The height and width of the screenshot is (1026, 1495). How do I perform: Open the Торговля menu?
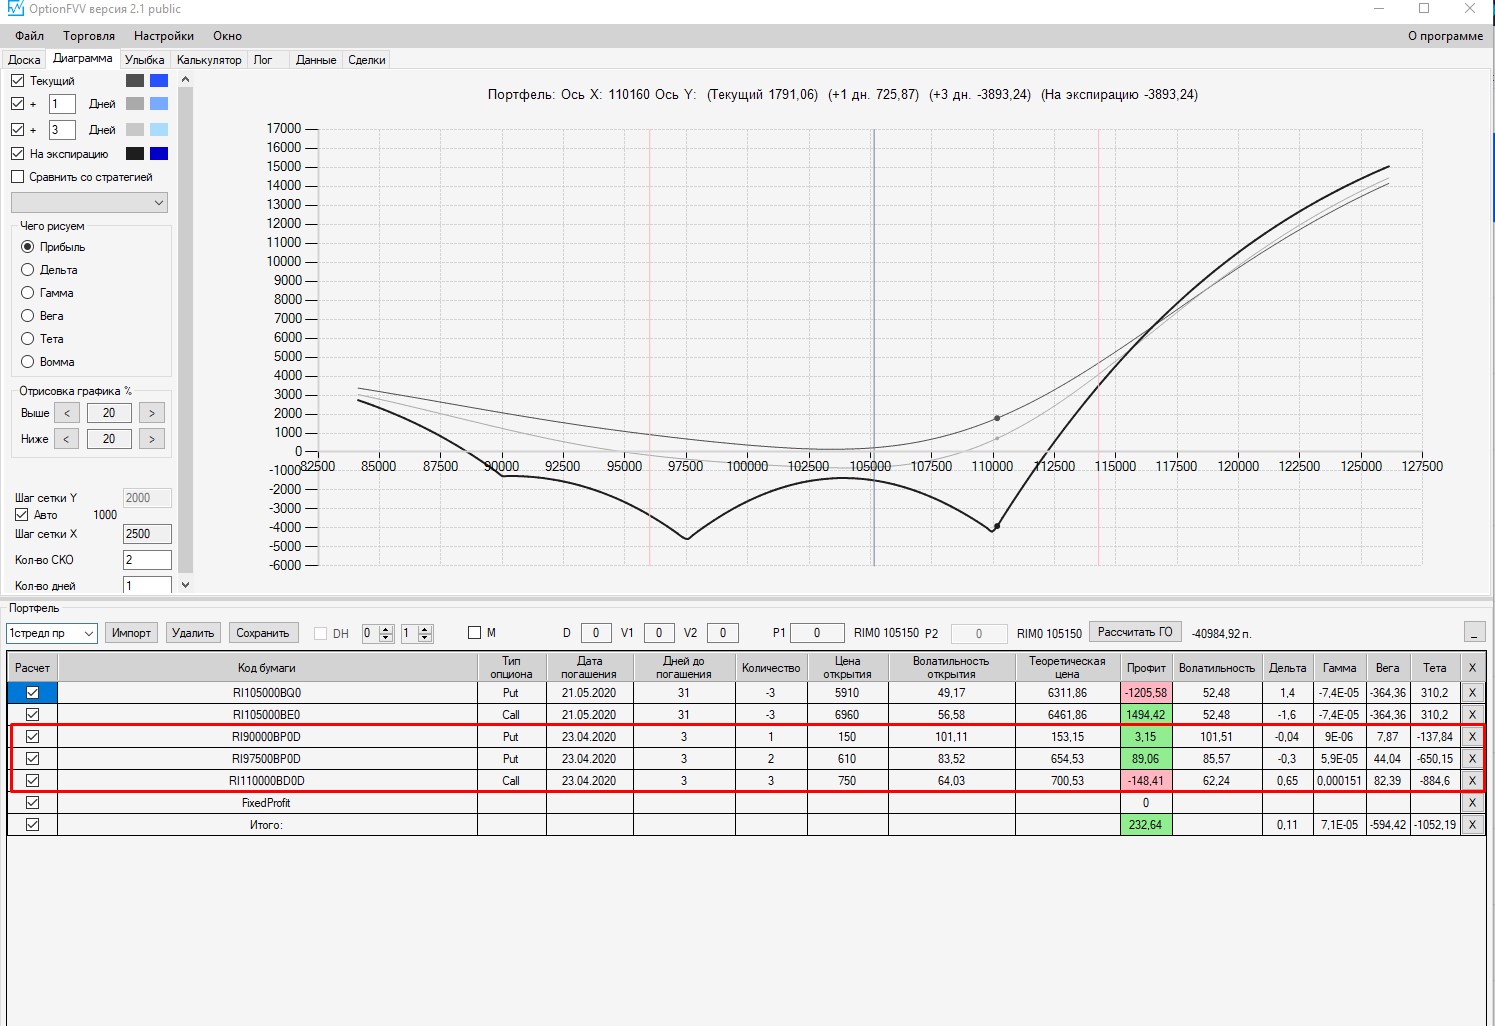coord(89,36)
